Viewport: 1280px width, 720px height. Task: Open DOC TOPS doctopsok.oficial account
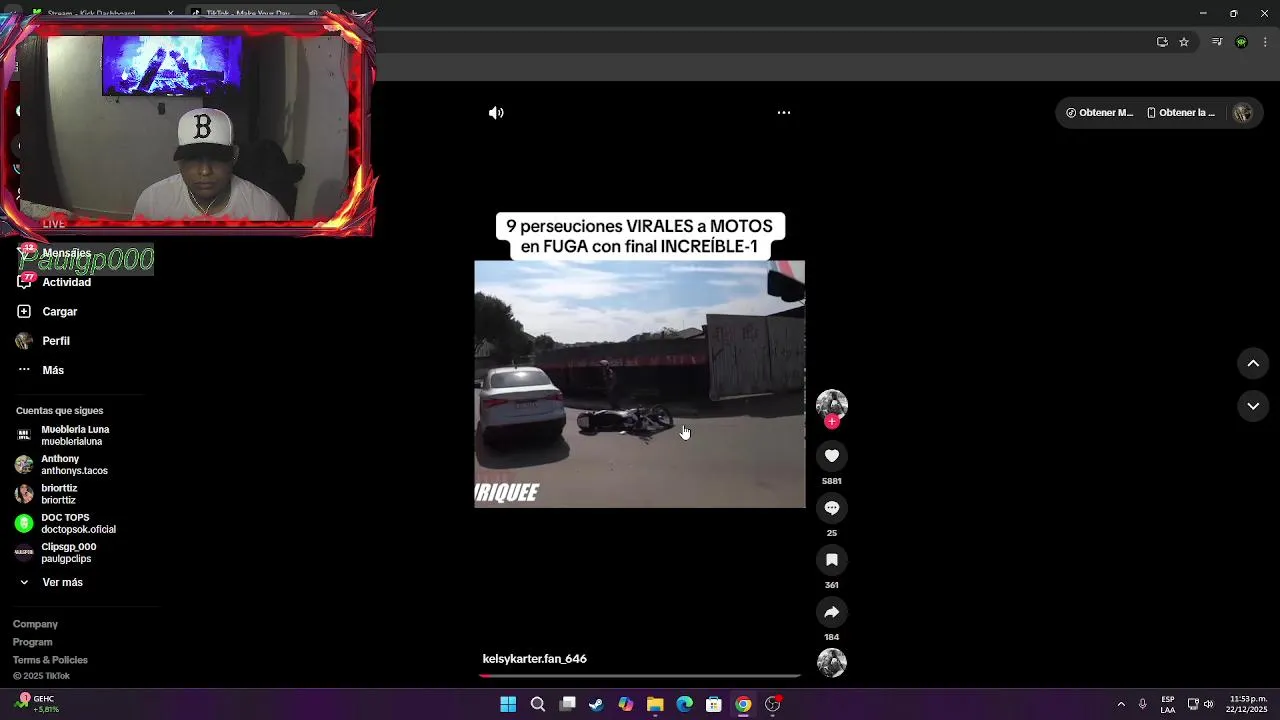[65, 523]
